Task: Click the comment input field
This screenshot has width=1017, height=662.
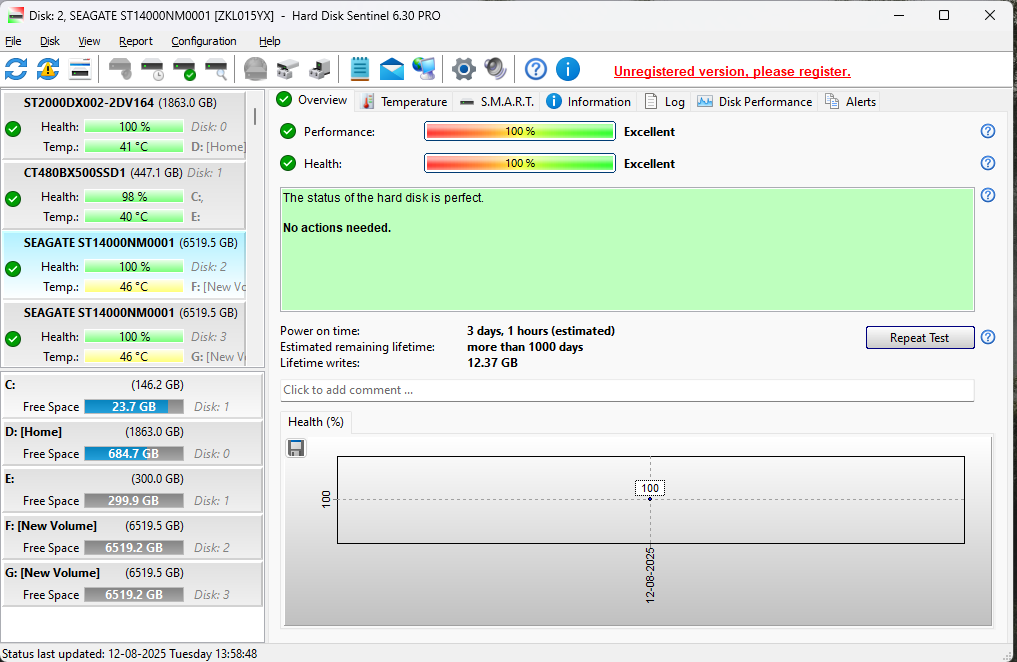Action: tap(627, 390)
